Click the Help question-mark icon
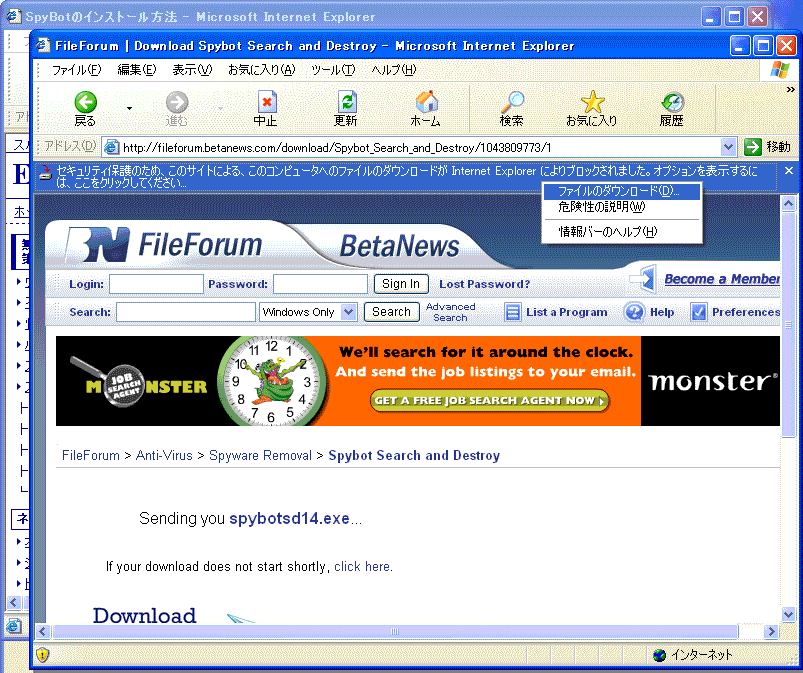This screenshot has height=673, width=803. [635, 312]
